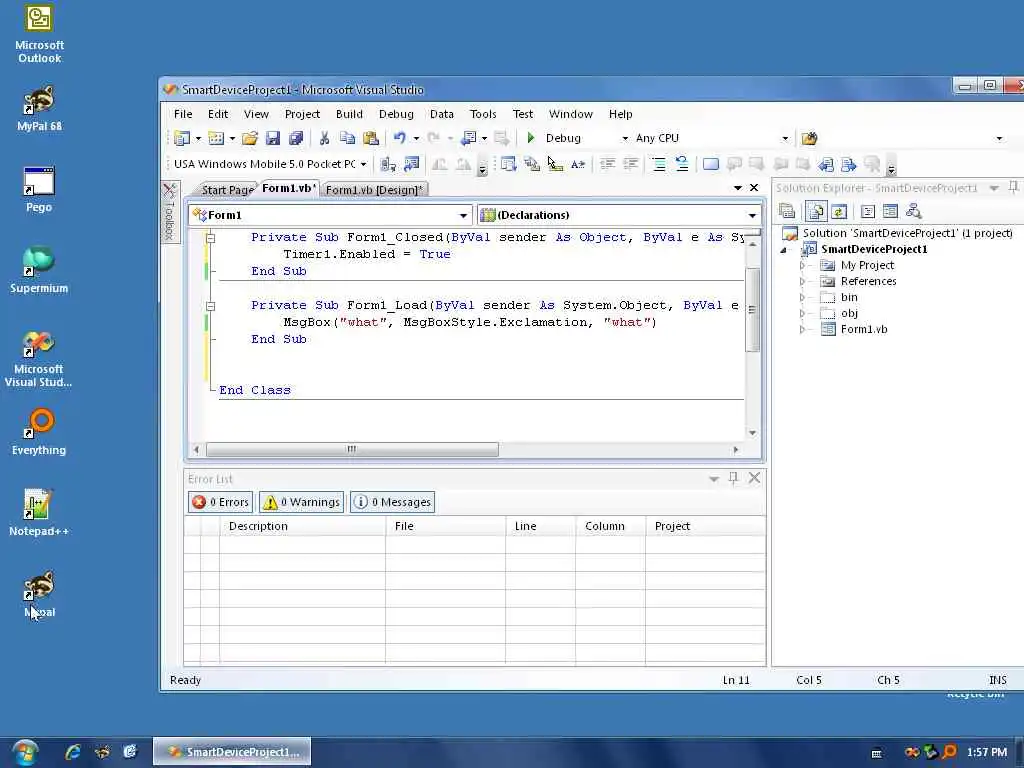Open the Any CPU platform dropdown
The height and width of the screenshot is (768, 1024).
pyautogui.click(x=785, y=138)
